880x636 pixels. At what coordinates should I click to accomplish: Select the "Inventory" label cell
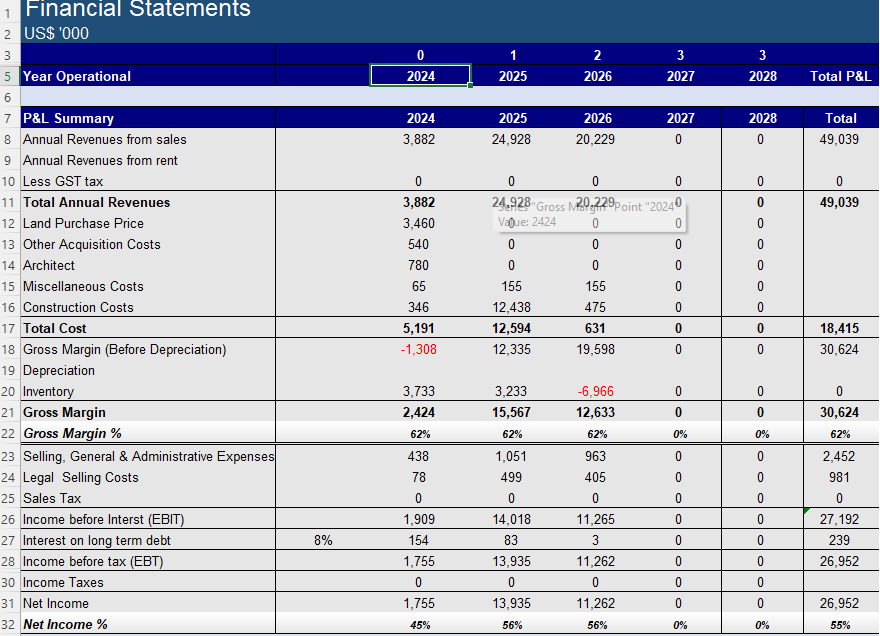48,392
